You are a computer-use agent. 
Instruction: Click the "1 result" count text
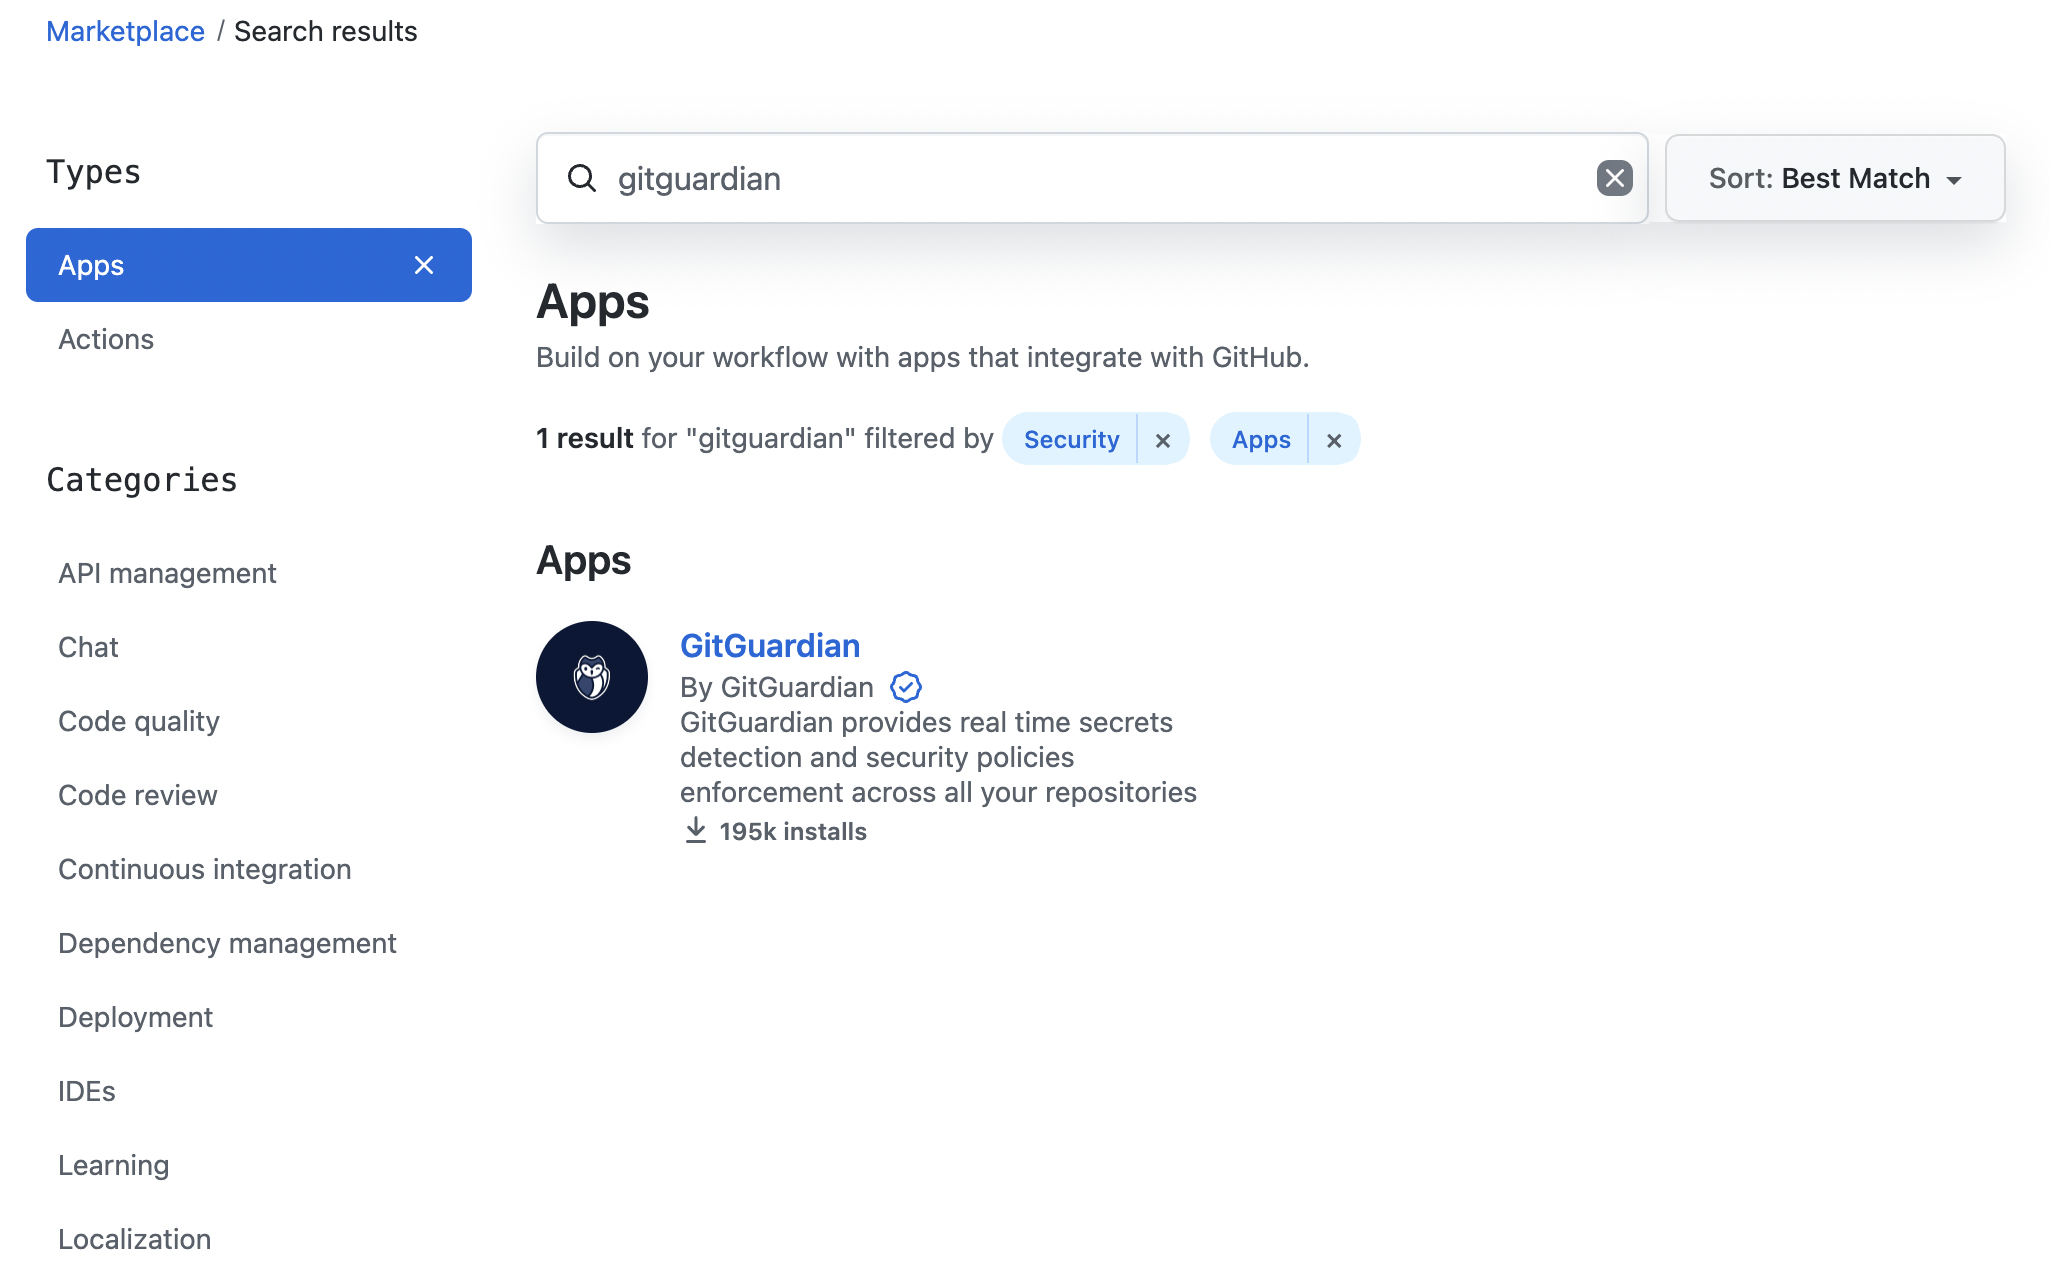click(x=585, y=438)
